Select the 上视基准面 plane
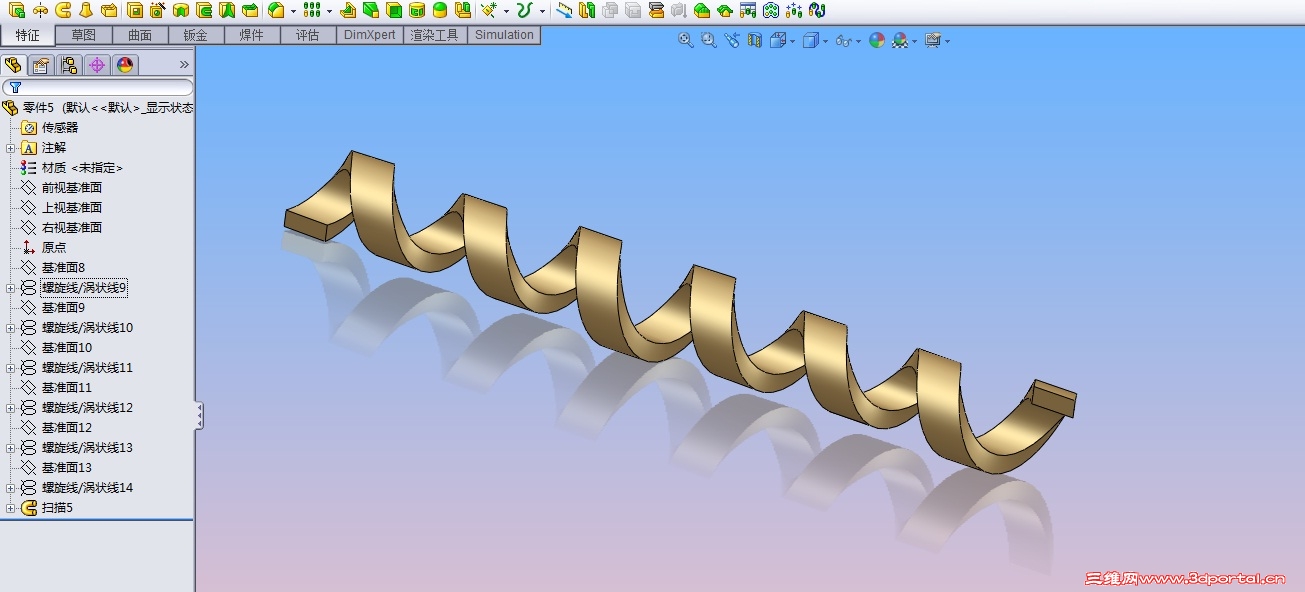Image resolution: width=1305 pixels, height=592 pixels. click(72, 208)
